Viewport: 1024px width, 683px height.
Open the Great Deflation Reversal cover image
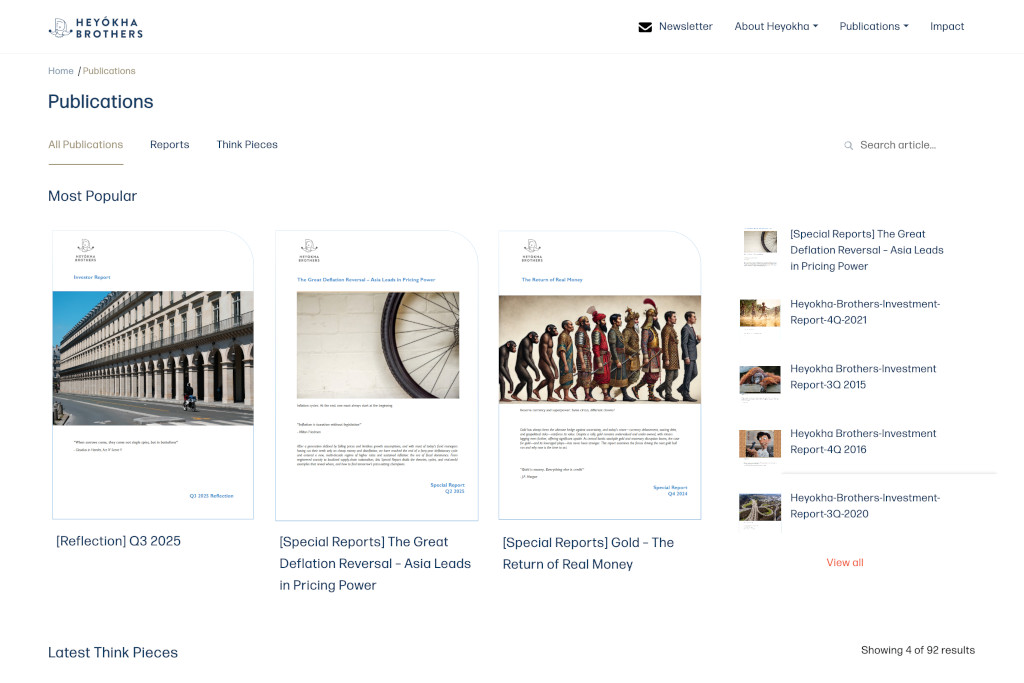pyautogui.click(x=377, y=375)
